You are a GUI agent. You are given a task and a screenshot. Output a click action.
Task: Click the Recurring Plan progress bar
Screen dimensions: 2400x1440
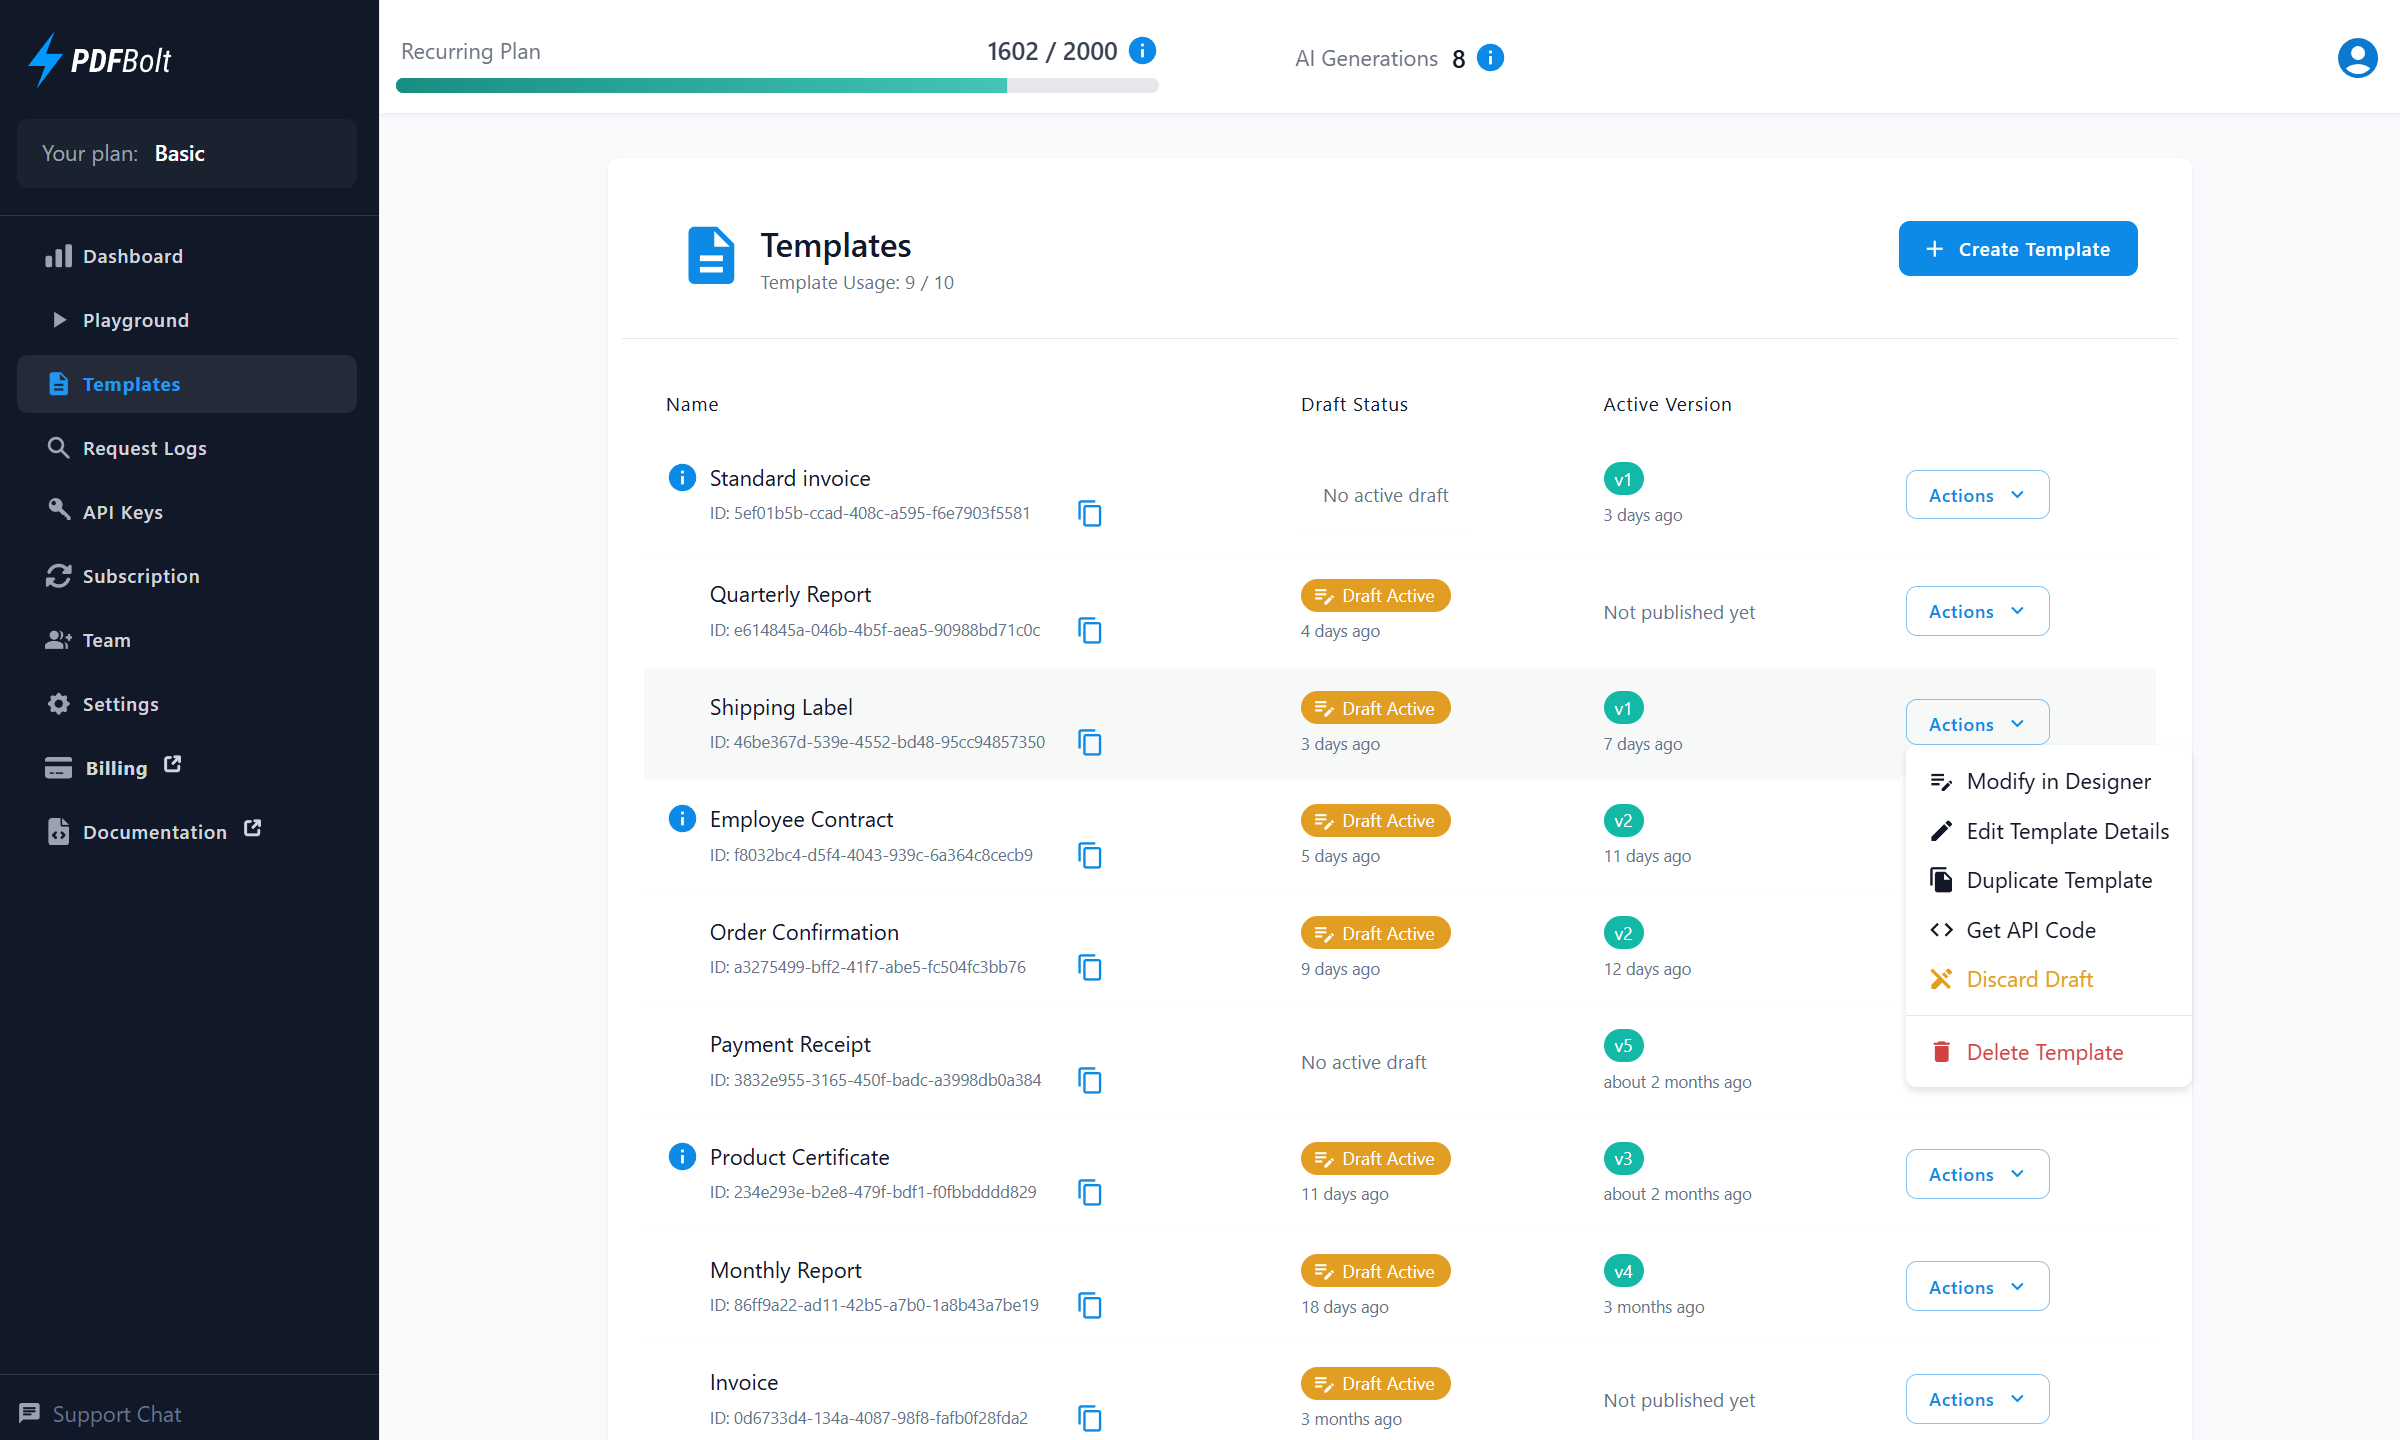tap(777, 86)
